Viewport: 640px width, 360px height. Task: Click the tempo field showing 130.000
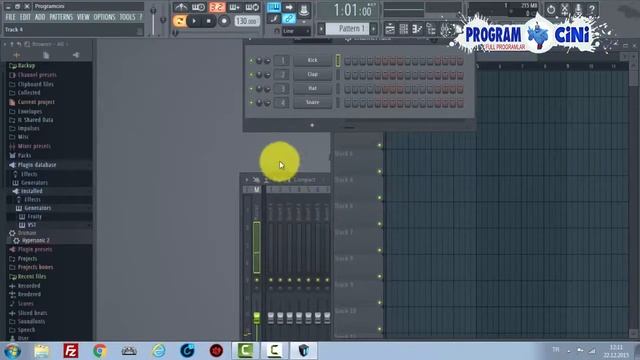point(247,21)
